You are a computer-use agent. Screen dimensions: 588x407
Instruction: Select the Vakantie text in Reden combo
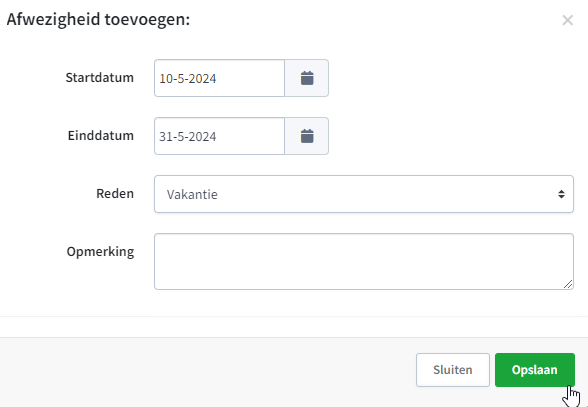coord(192,194)
